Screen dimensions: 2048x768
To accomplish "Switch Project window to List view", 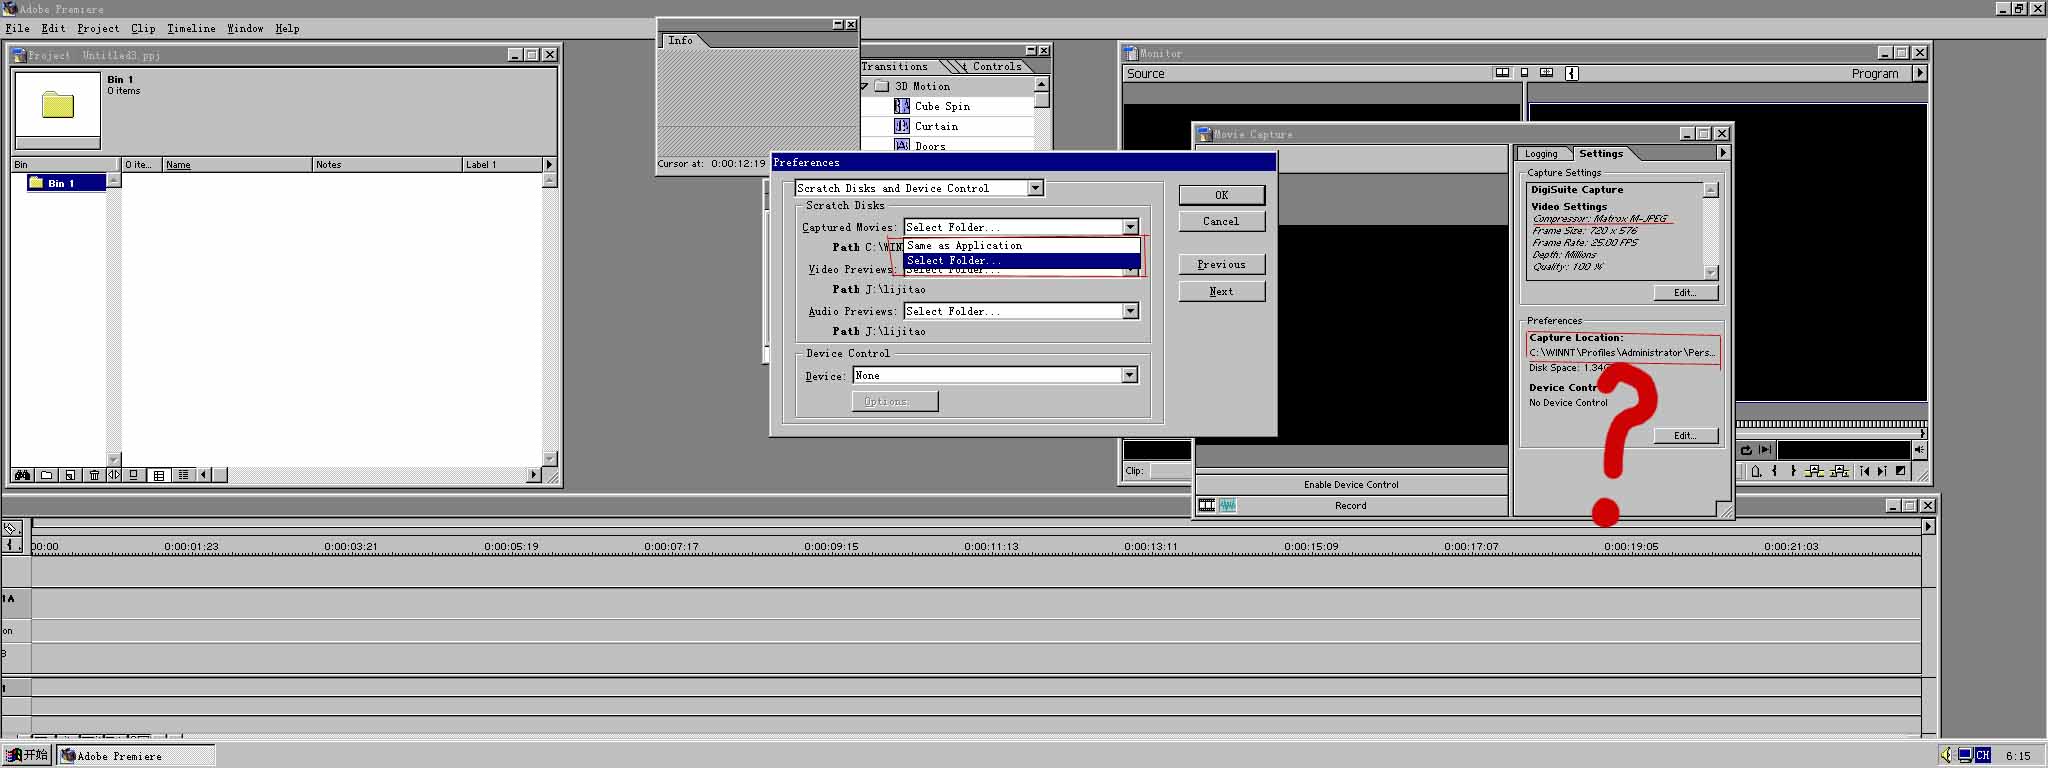I will (183, 475).
